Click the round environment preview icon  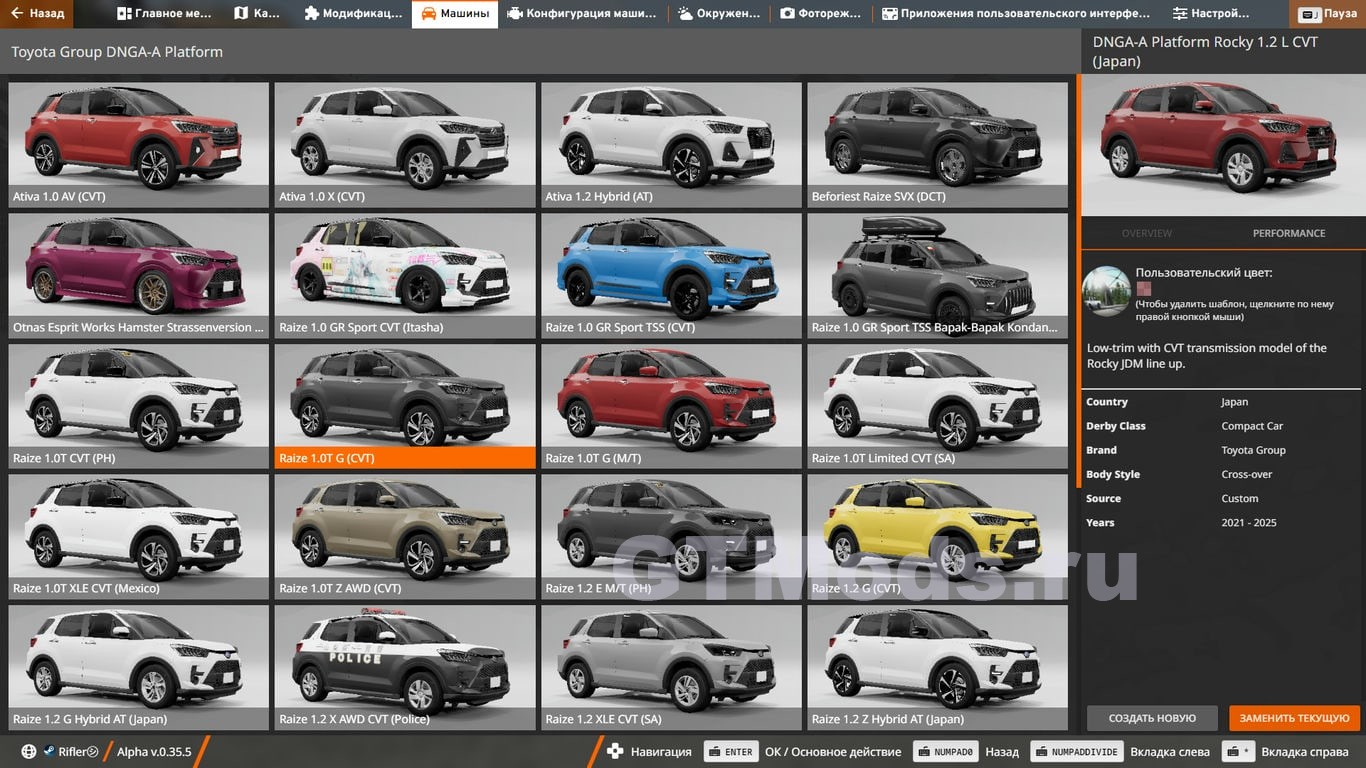(1106, 291)
